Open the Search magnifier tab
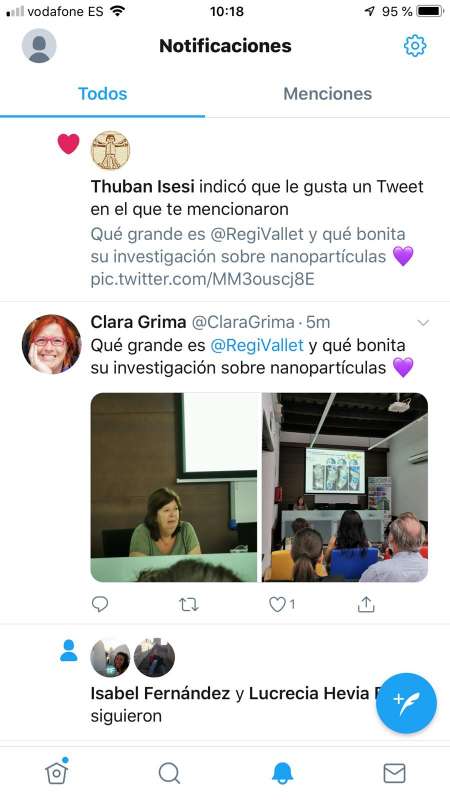 point(169,773)
